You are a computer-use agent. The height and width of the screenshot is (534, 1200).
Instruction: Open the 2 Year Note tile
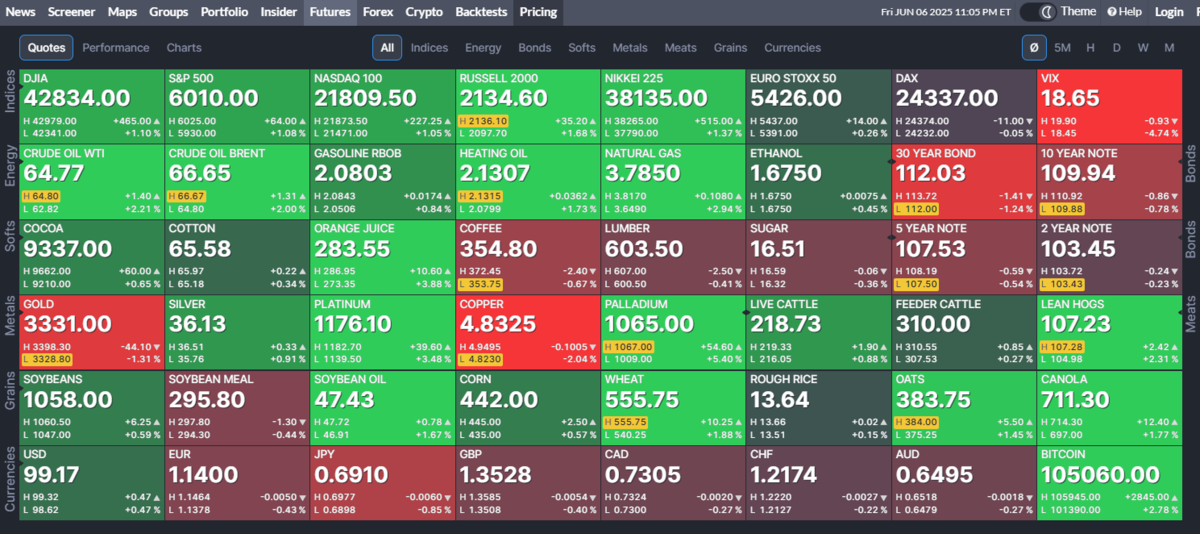(x=1108, y=257)
